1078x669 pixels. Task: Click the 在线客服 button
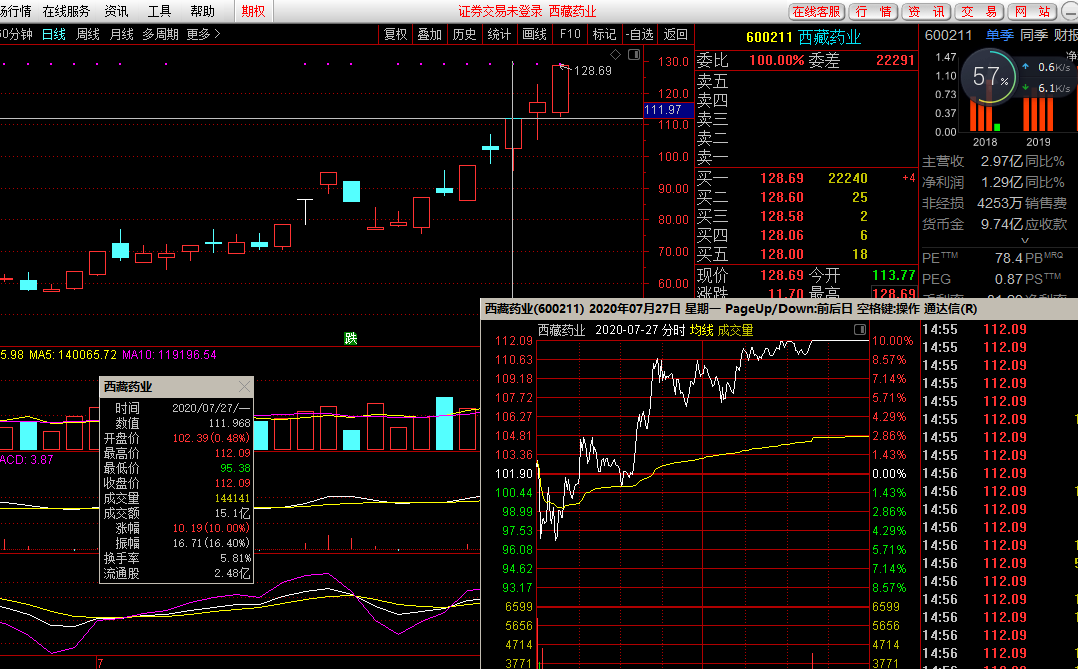pyautogui.click(x=816, y=12)
